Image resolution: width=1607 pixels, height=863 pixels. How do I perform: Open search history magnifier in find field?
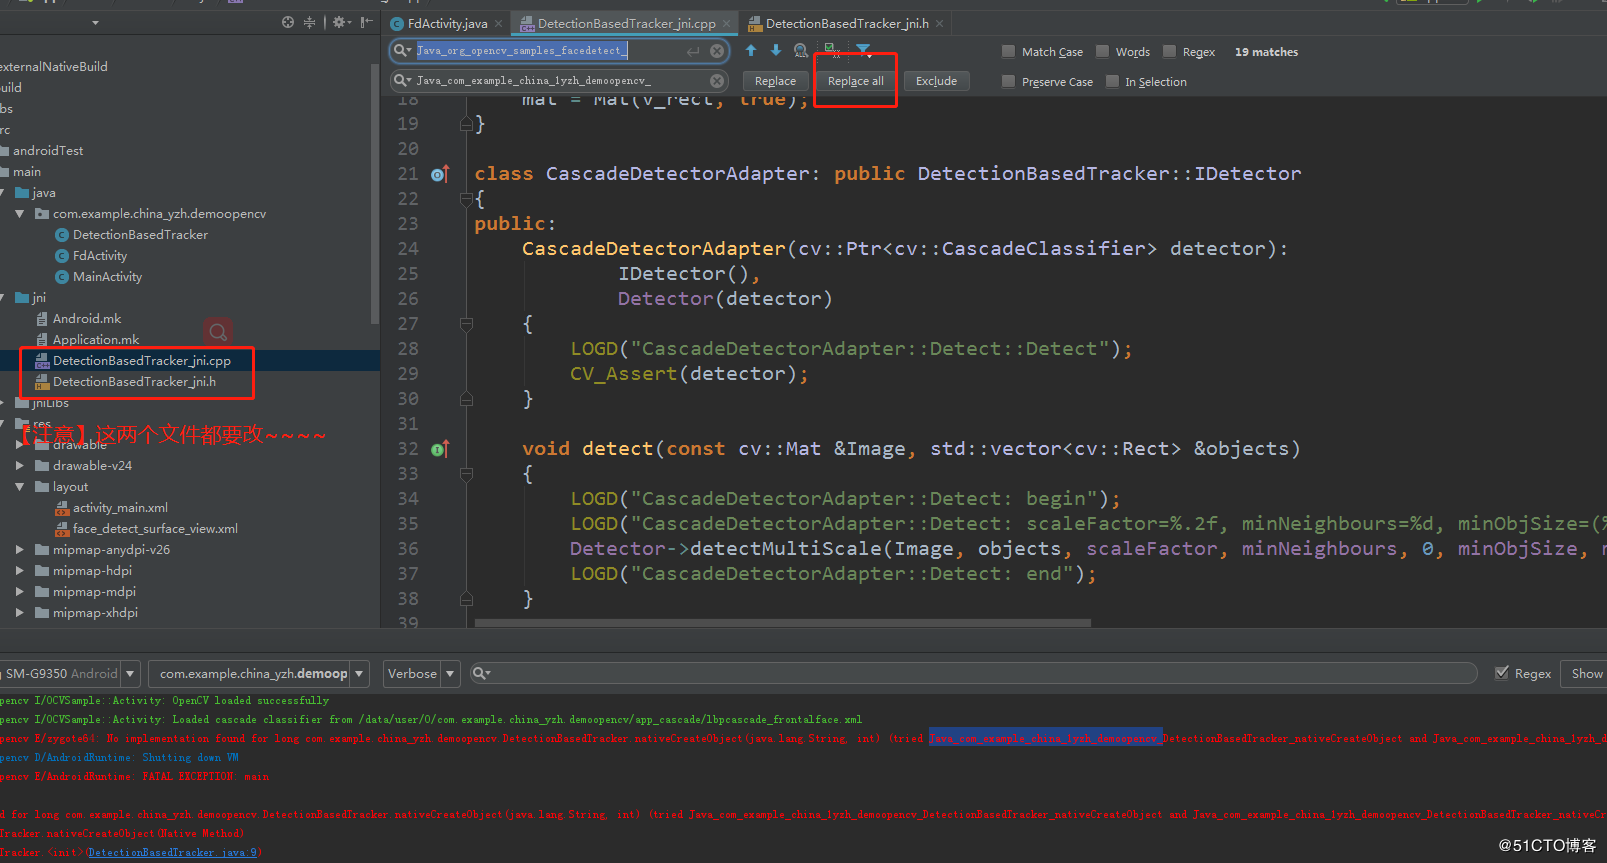pos(402,50)
